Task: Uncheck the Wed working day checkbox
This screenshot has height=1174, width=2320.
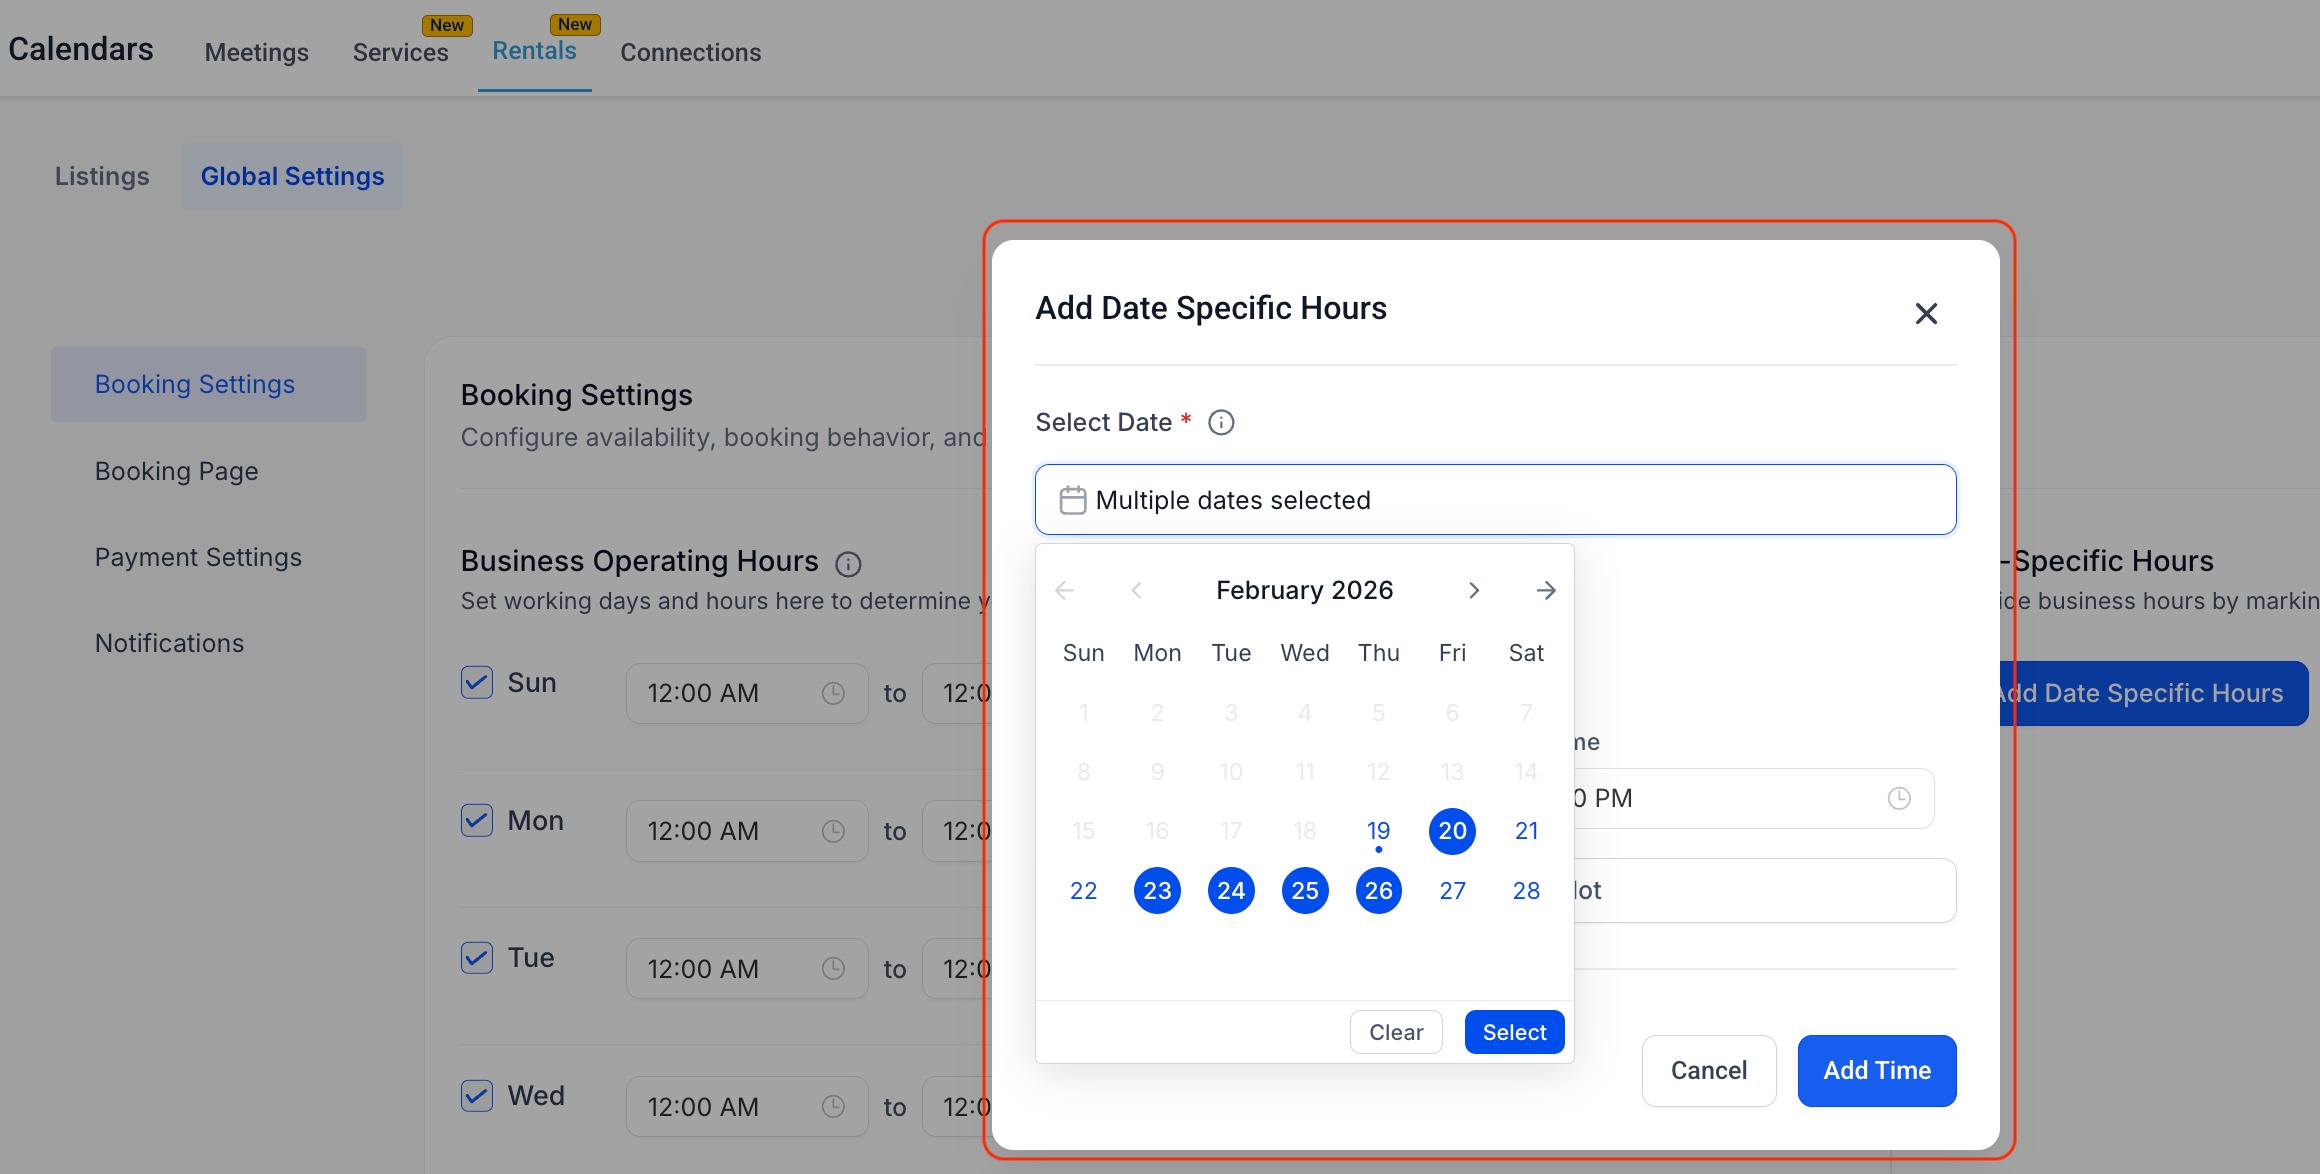Action: click(476, 1096)
